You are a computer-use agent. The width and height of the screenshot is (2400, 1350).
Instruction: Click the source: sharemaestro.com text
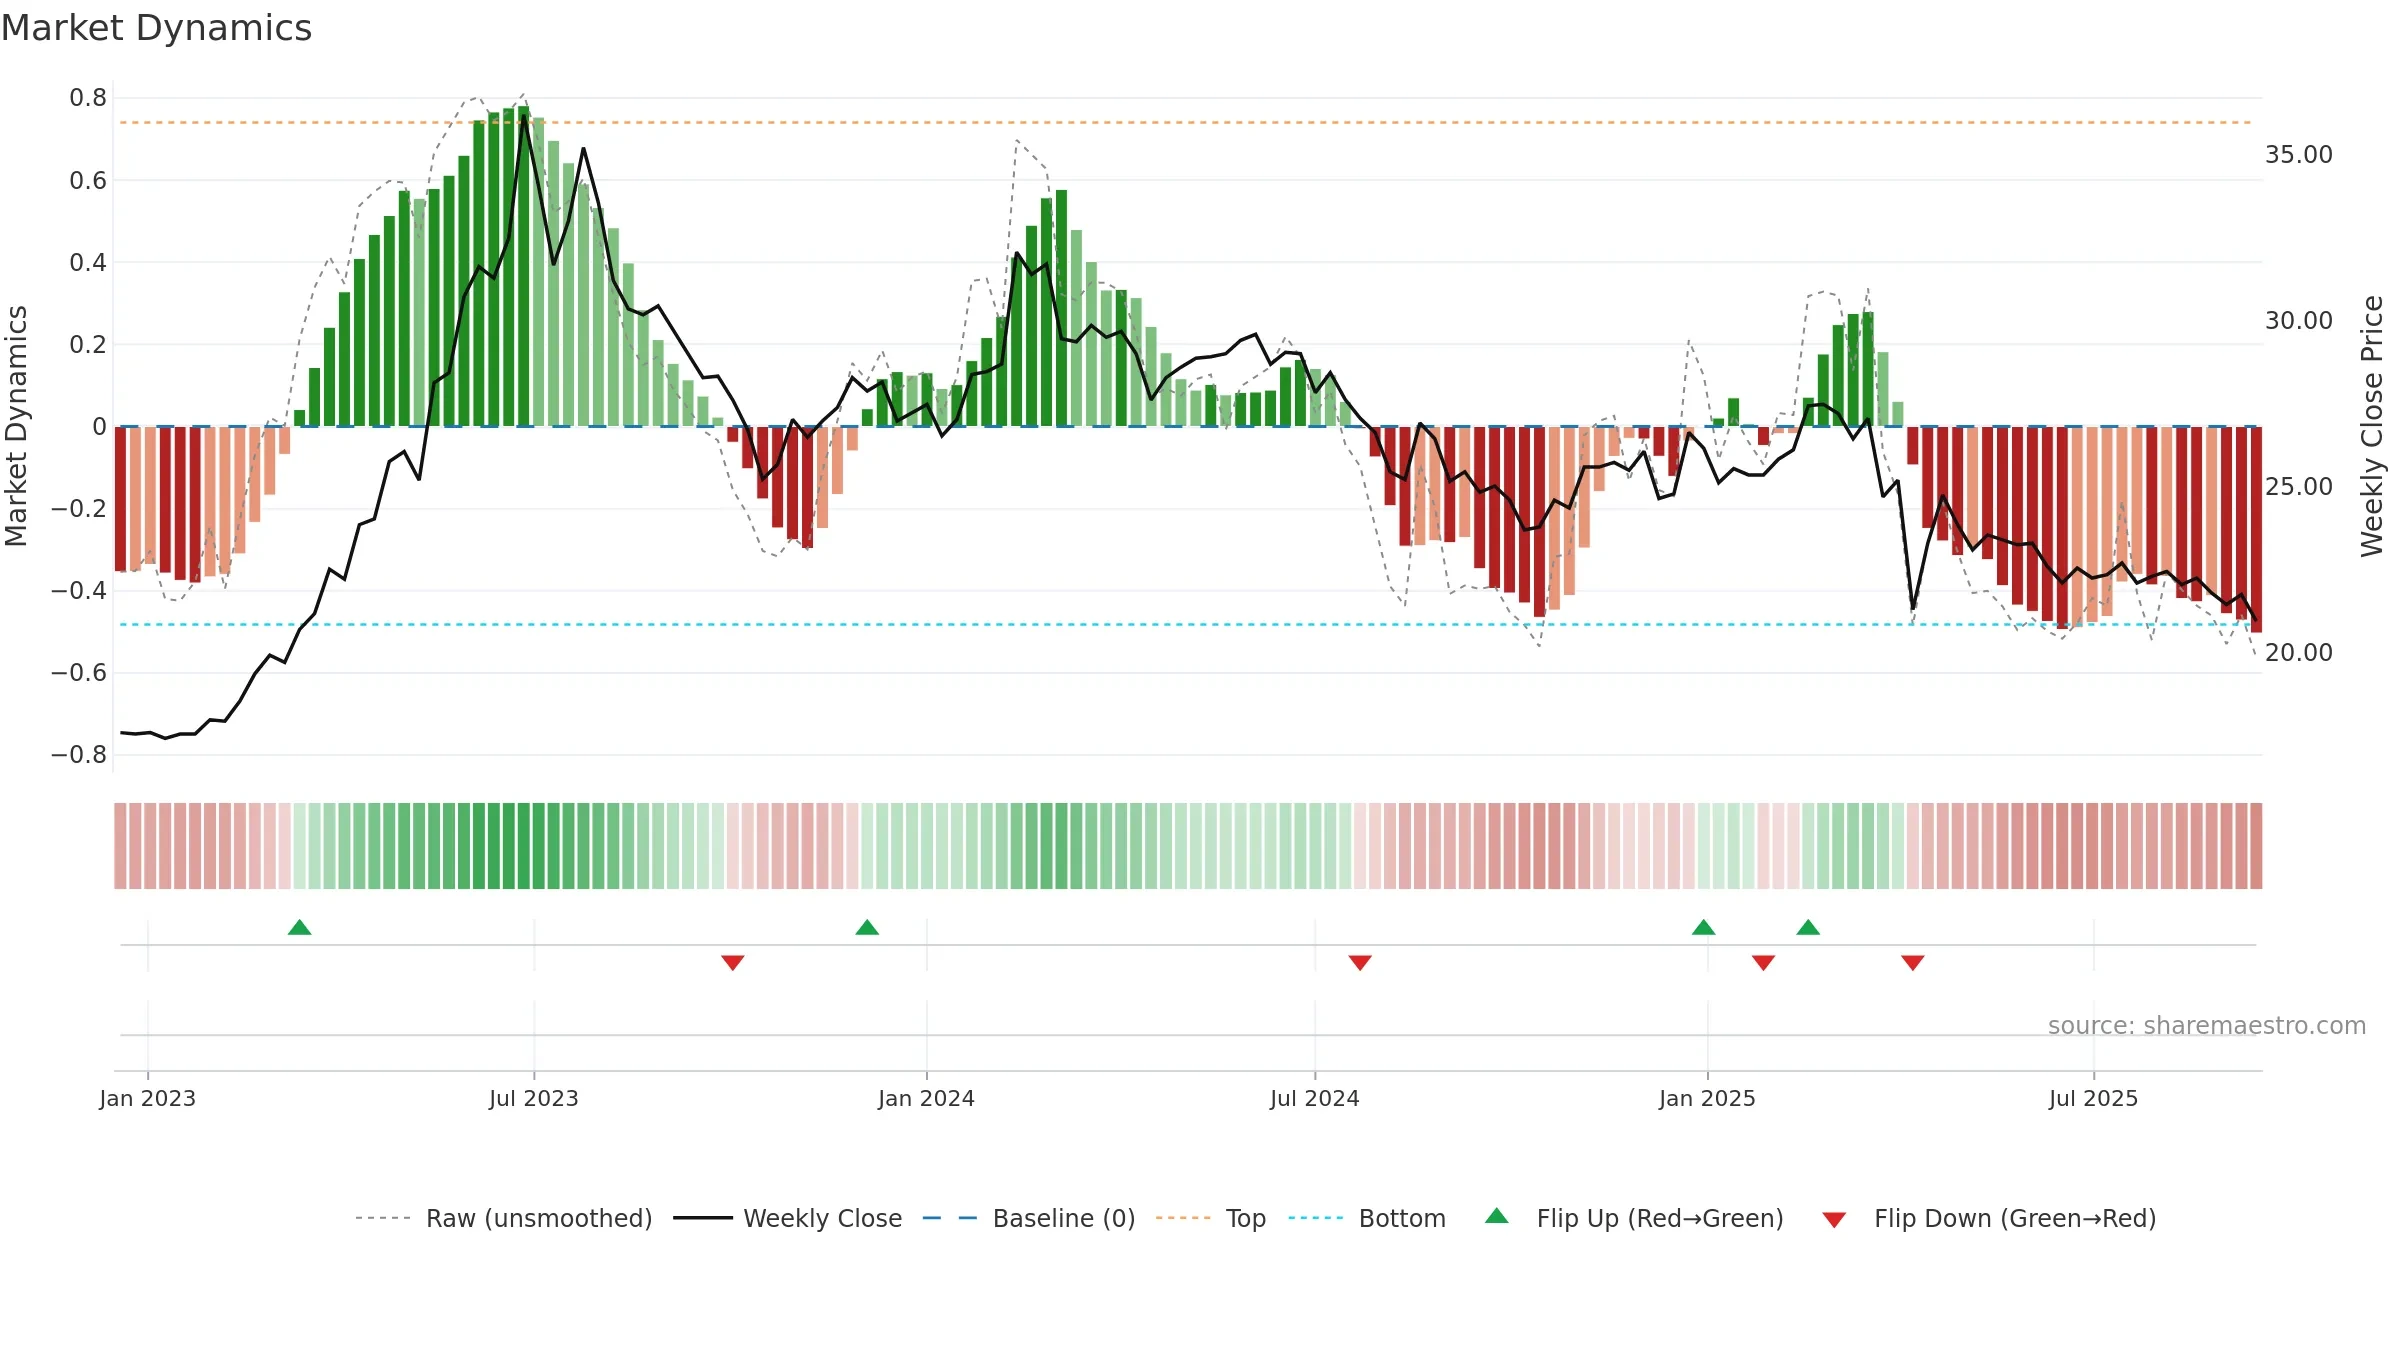pos(2207,1025)
